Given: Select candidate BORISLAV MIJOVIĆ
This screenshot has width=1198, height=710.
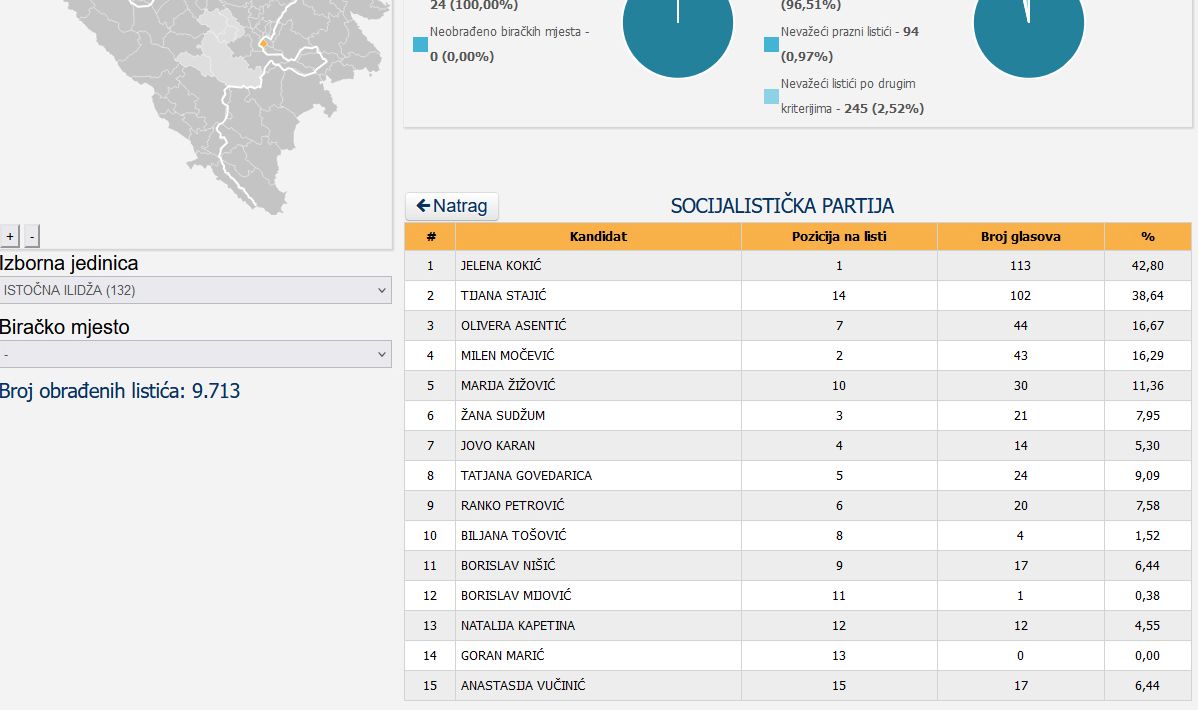Looking at the screenshot, I should click(516, 595).
